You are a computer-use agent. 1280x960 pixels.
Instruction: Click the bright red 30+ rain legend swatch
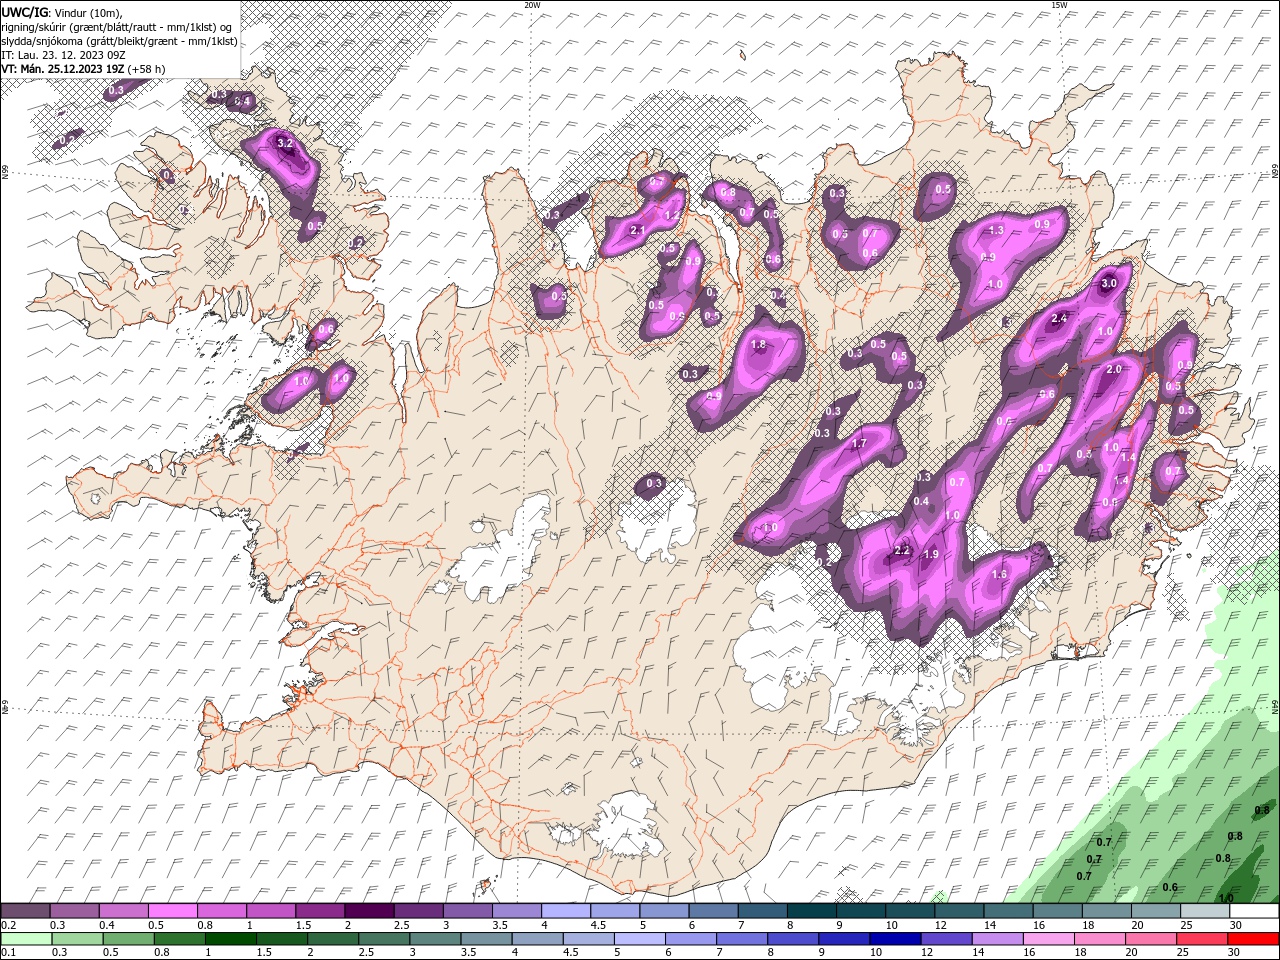(x=1253, y=939)
